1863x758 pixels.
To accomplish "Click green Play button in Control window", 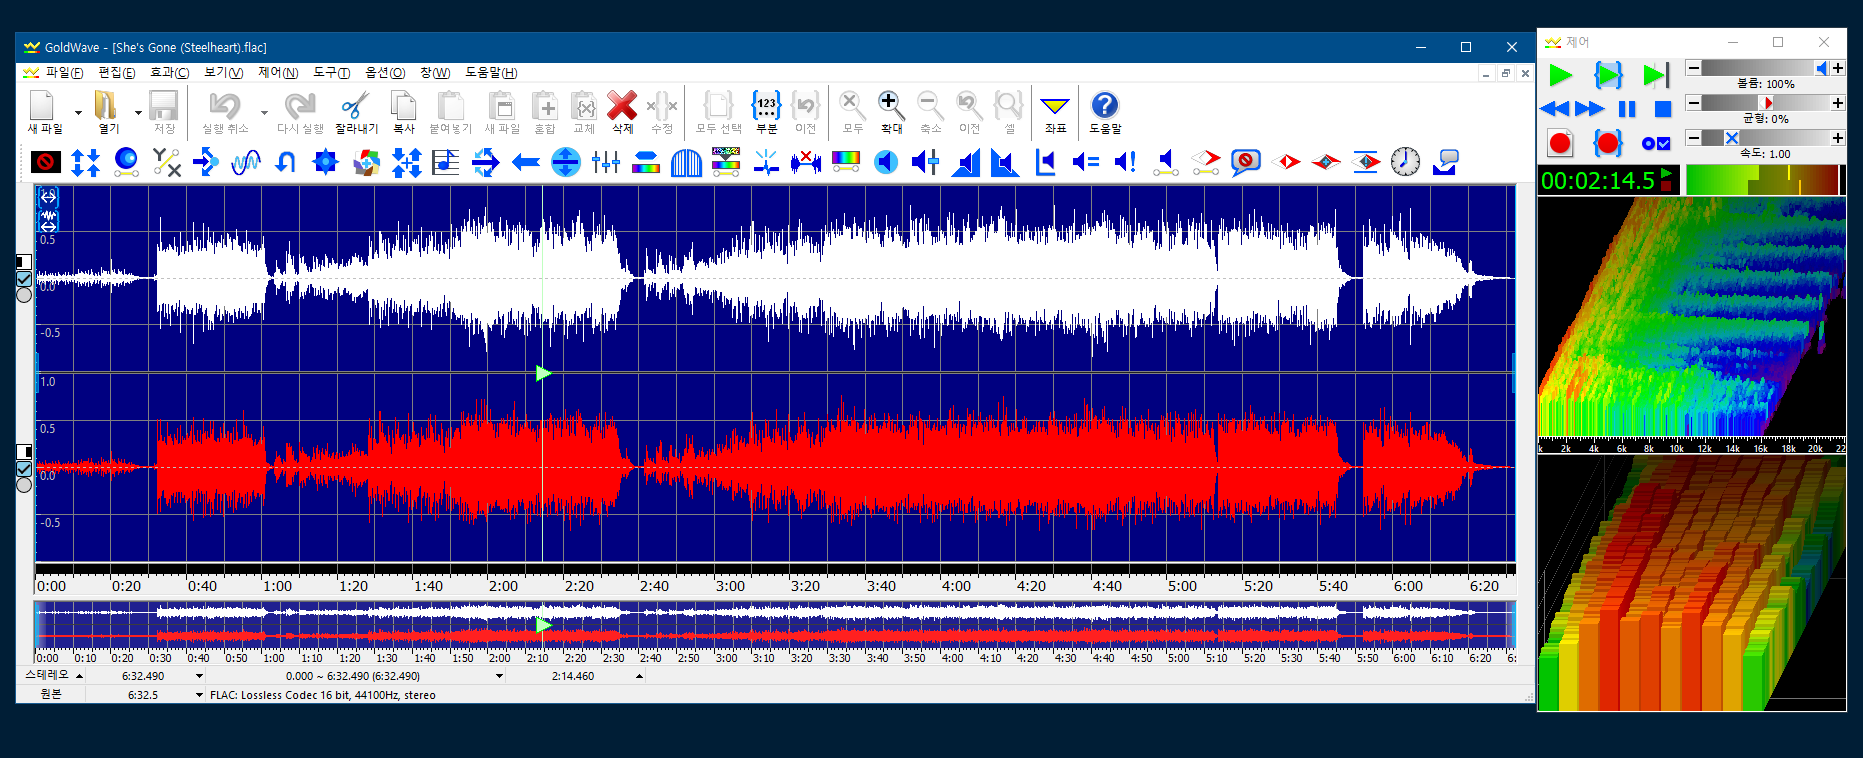I will [1560, 75].
